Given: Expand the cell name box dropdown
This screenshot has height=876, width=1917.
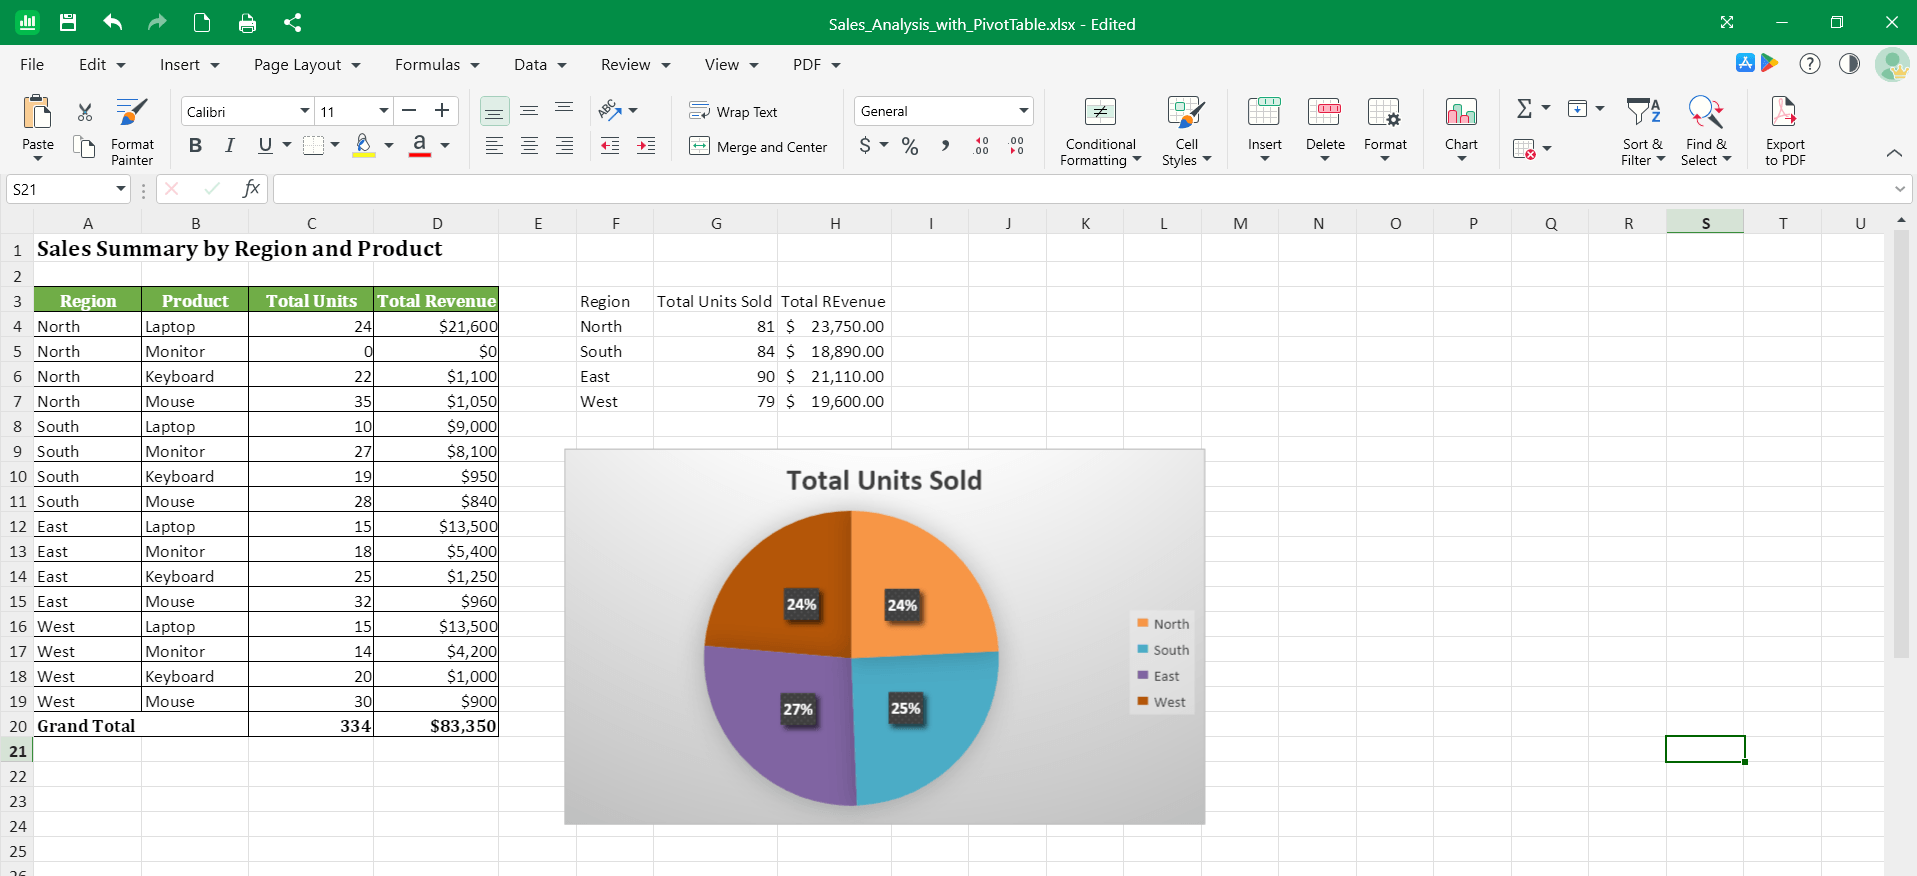Looking at the screenshot, I should (x=120, y=189).
